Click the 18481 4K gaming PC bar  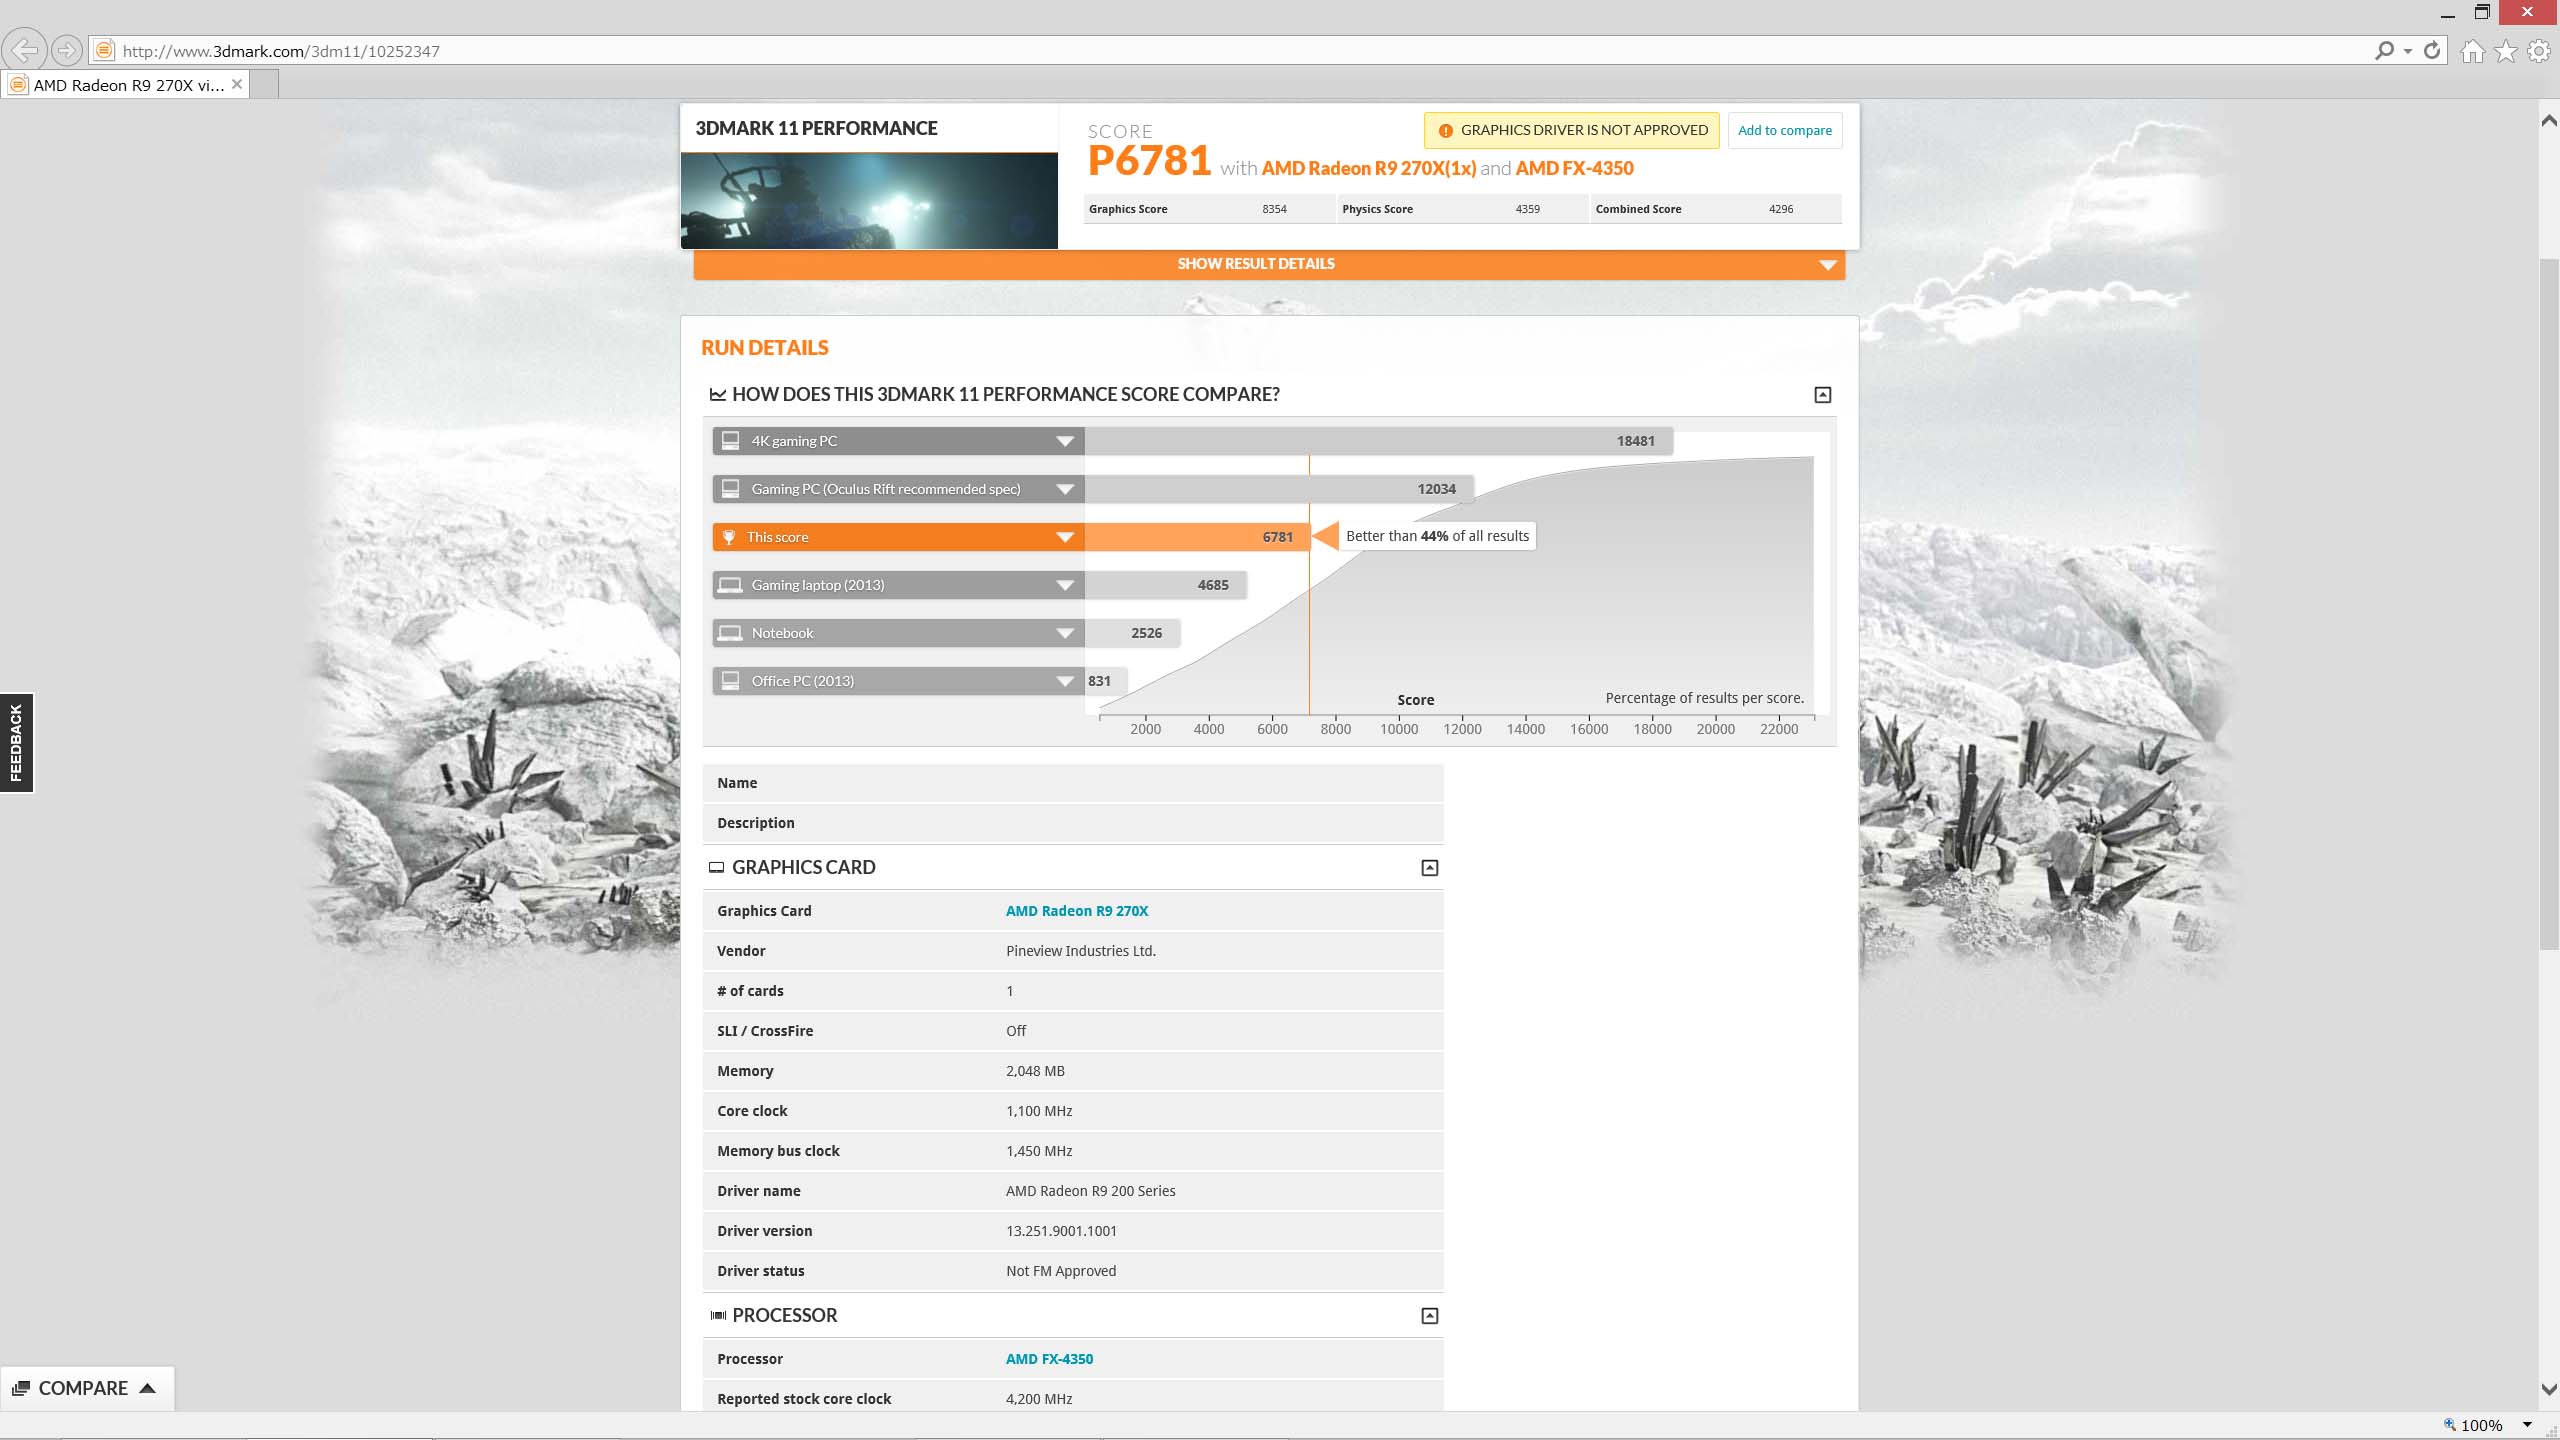1379,441
